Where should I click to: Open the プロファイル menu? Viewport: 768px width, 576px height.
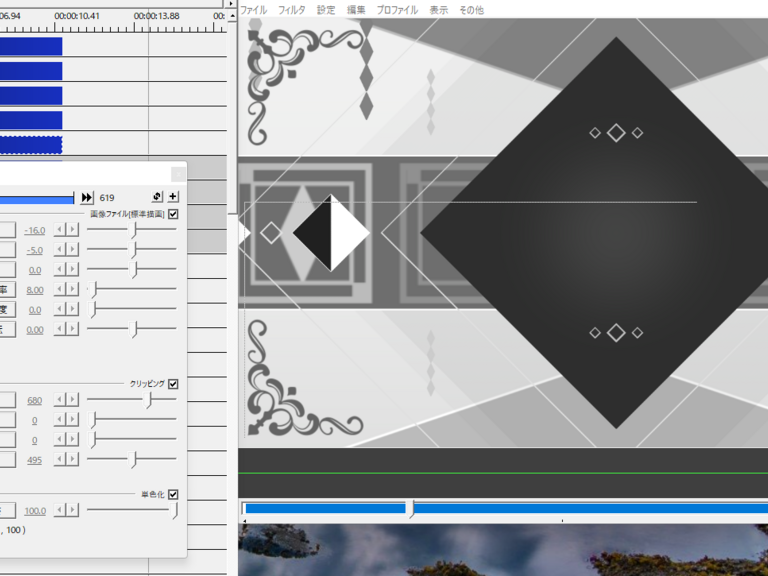397,10
